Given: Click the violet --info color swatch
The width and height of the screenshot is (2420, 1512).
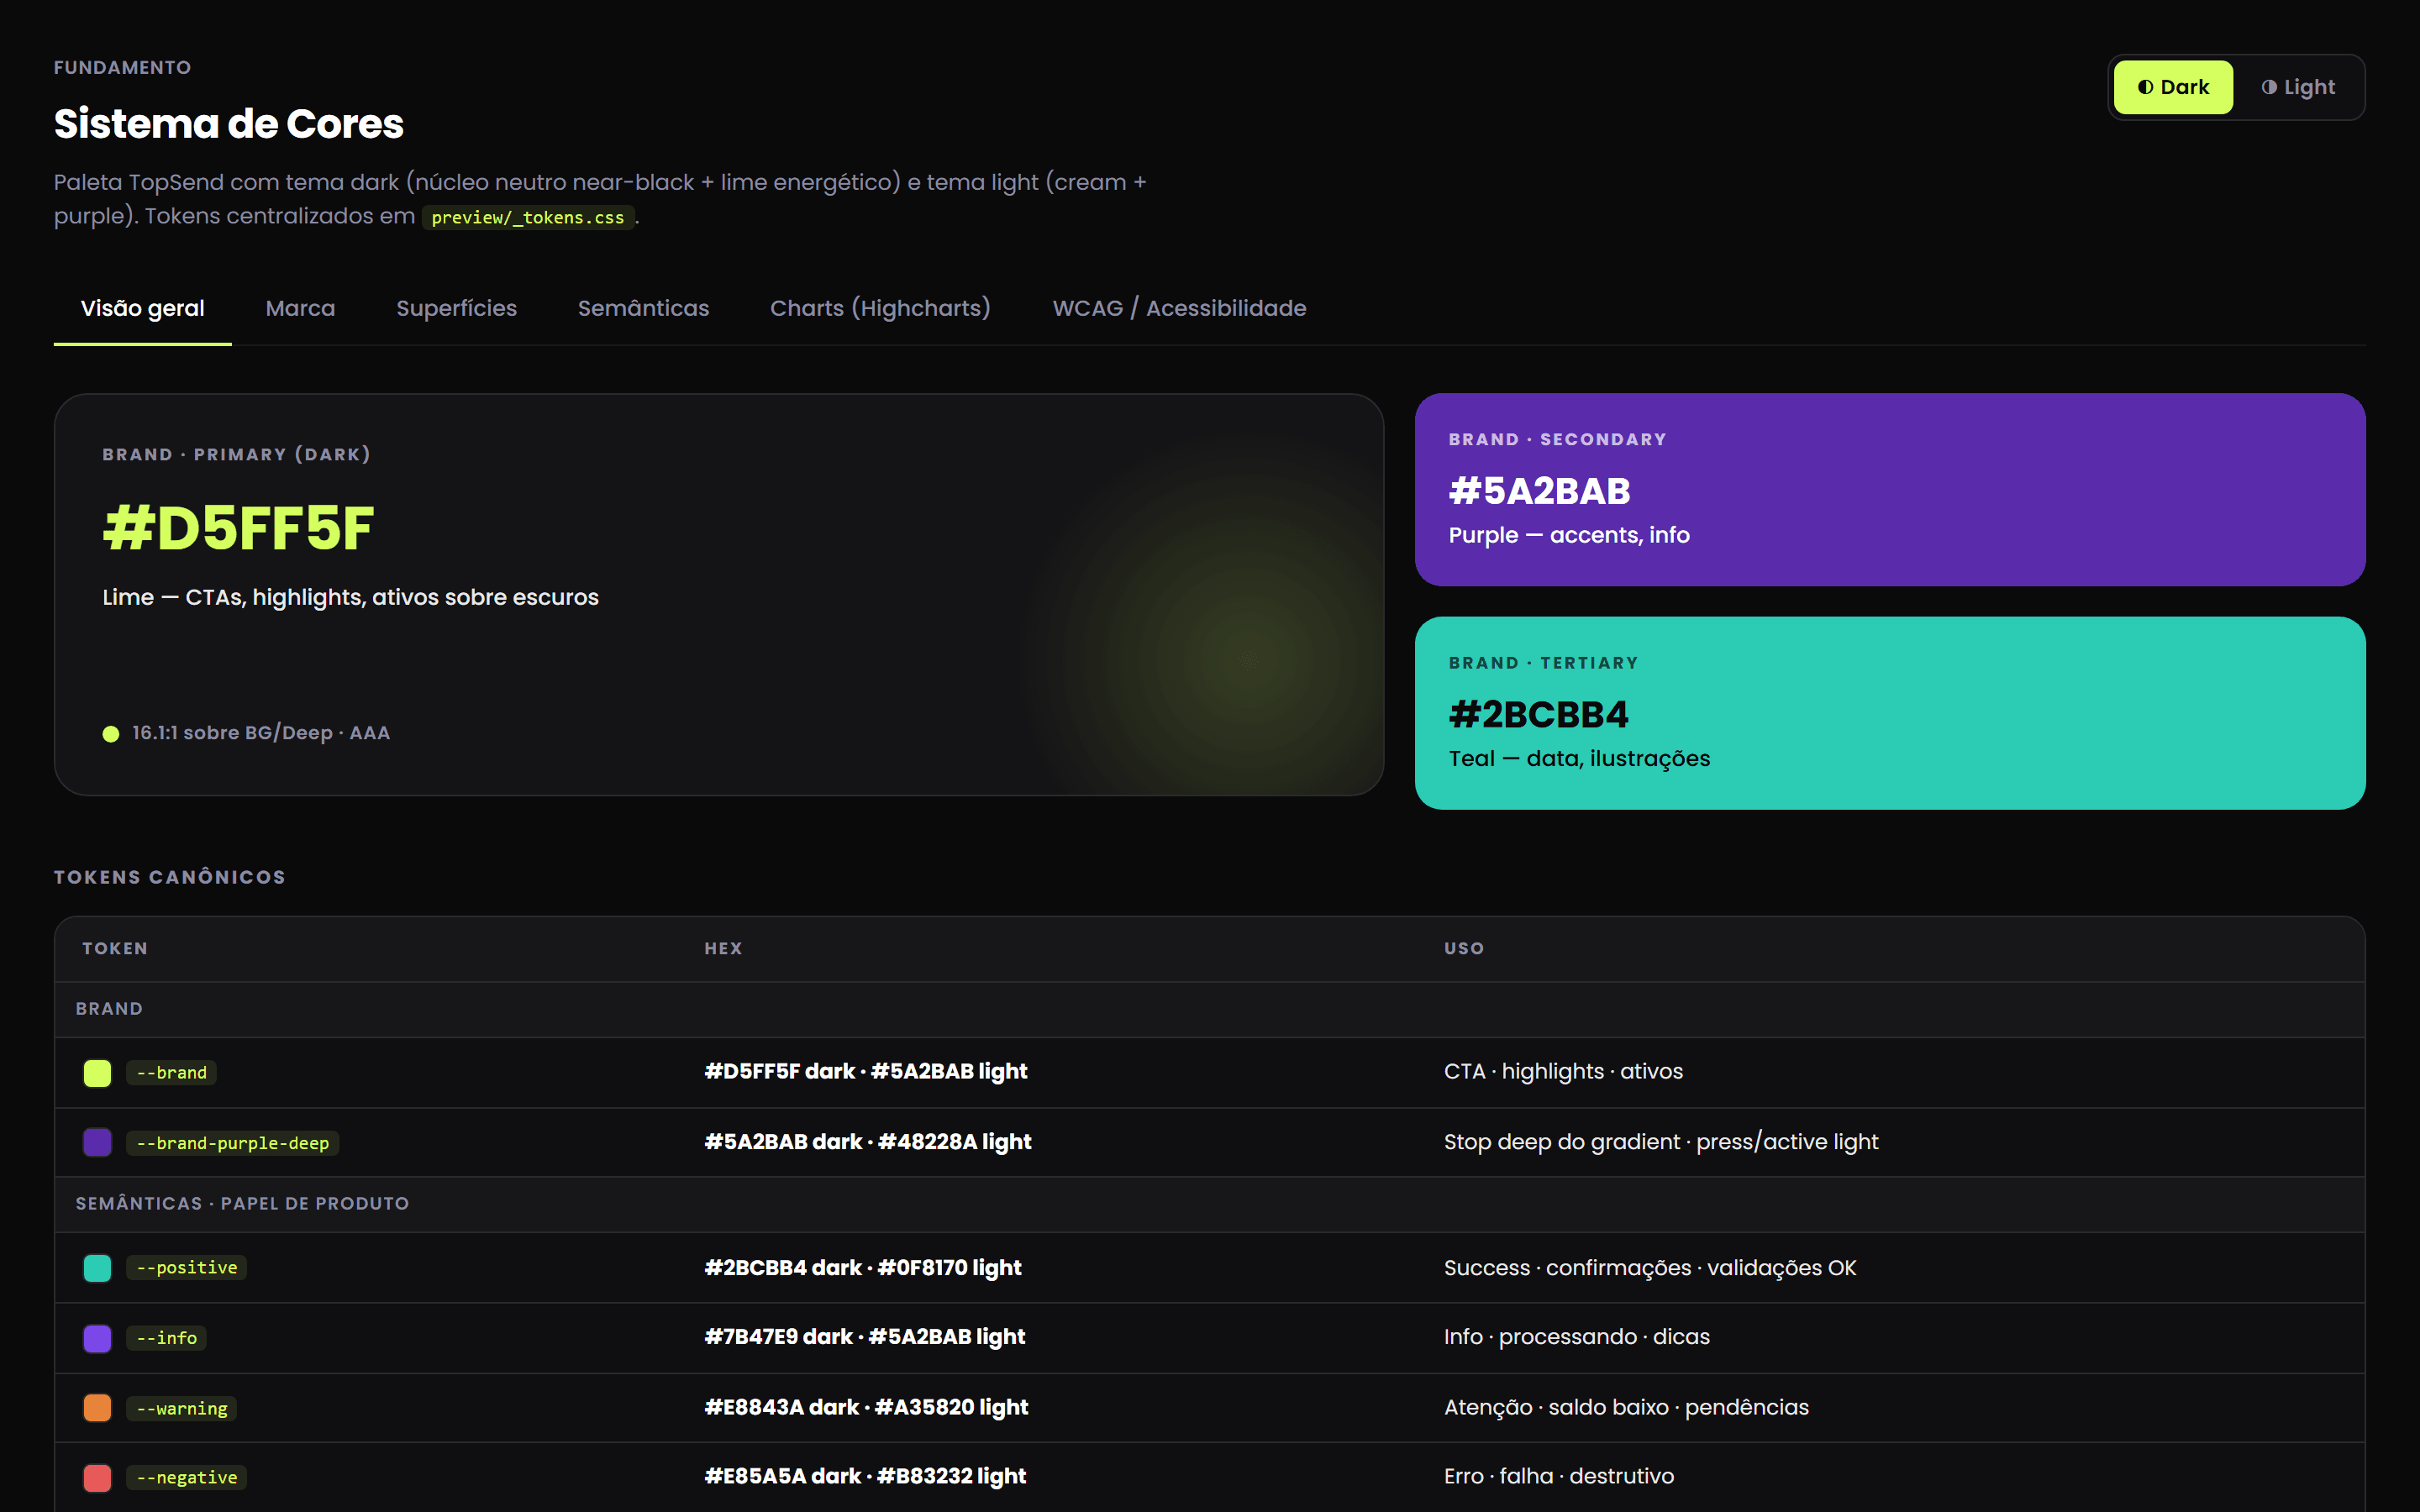Looking at the screenshot, I should click(97, 1338).
